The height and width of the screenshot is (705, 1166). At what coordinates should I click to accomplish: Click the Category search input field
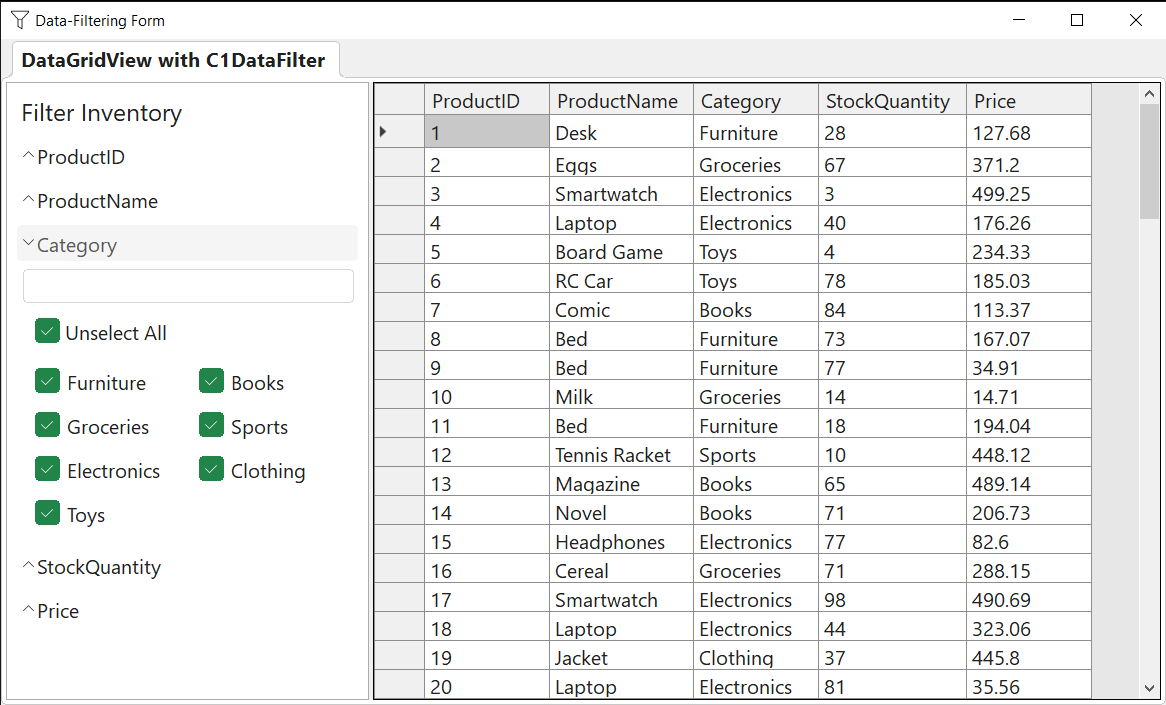(188, 286)
